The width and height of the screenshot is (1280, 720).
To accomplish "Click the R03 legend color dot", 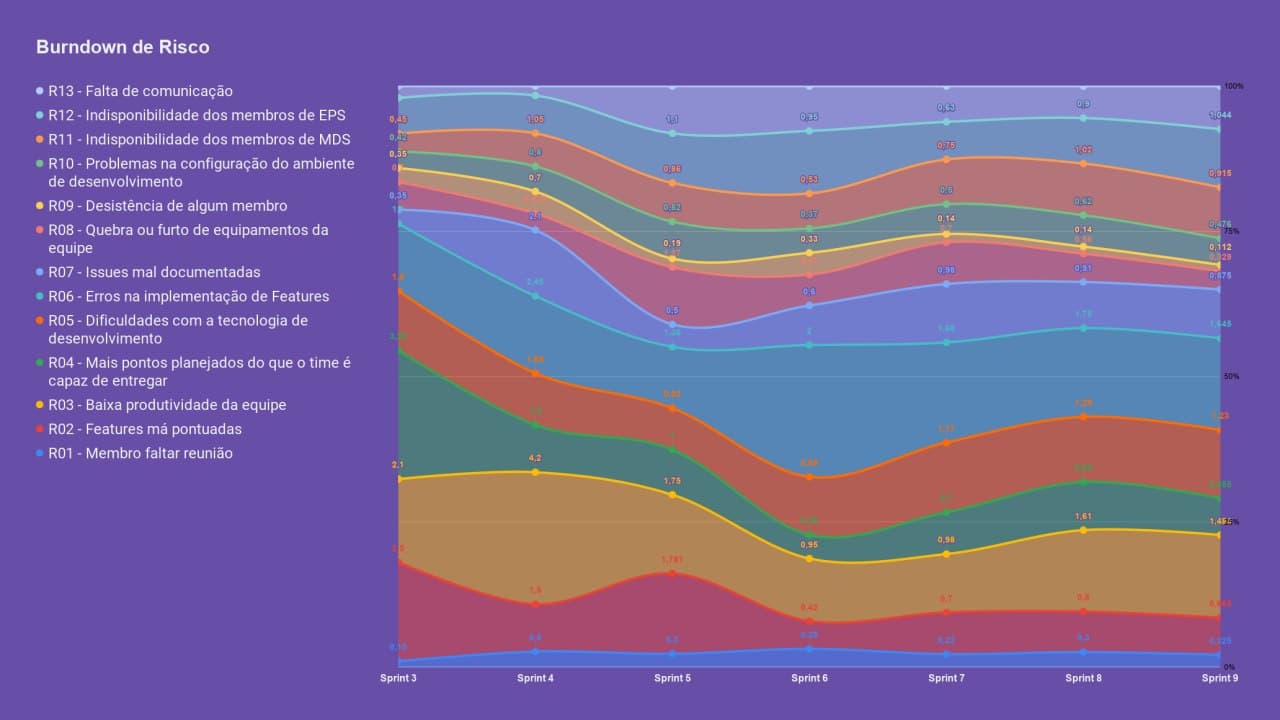I will click(40, 405).
